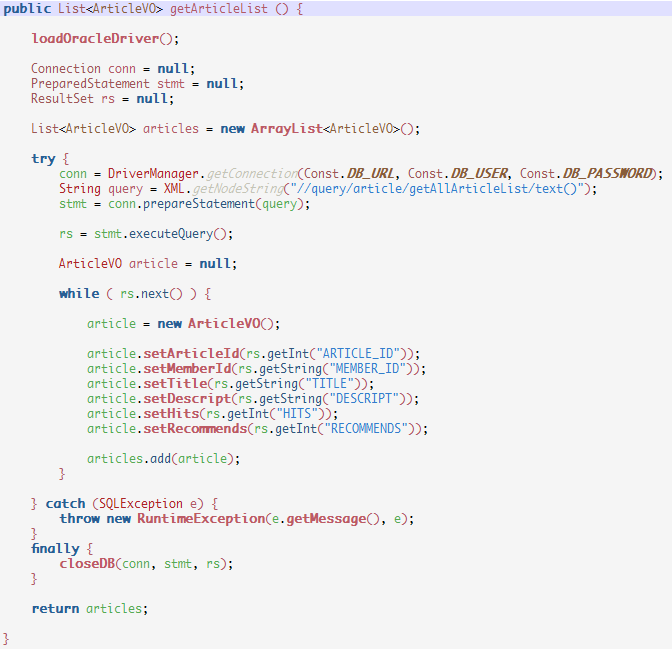Click the "DB_URL" constant
This screenshot has width=672, height=649.
click(371, 174)
